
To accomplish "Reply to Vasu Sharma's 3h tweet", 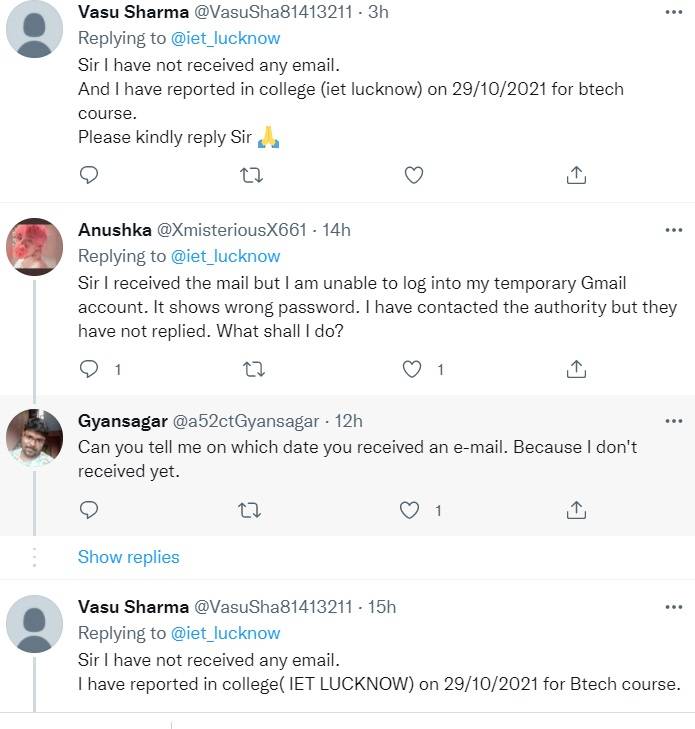I will tap(89, 175).
